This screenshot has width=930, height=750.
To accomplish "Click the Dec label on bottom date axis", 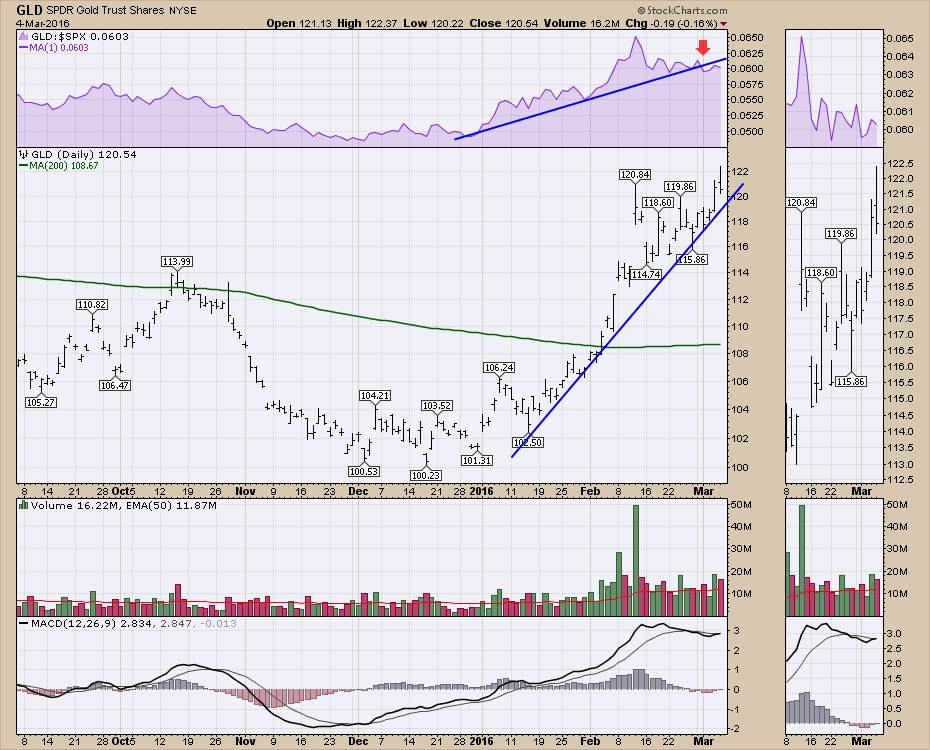I will click(358, 741).
